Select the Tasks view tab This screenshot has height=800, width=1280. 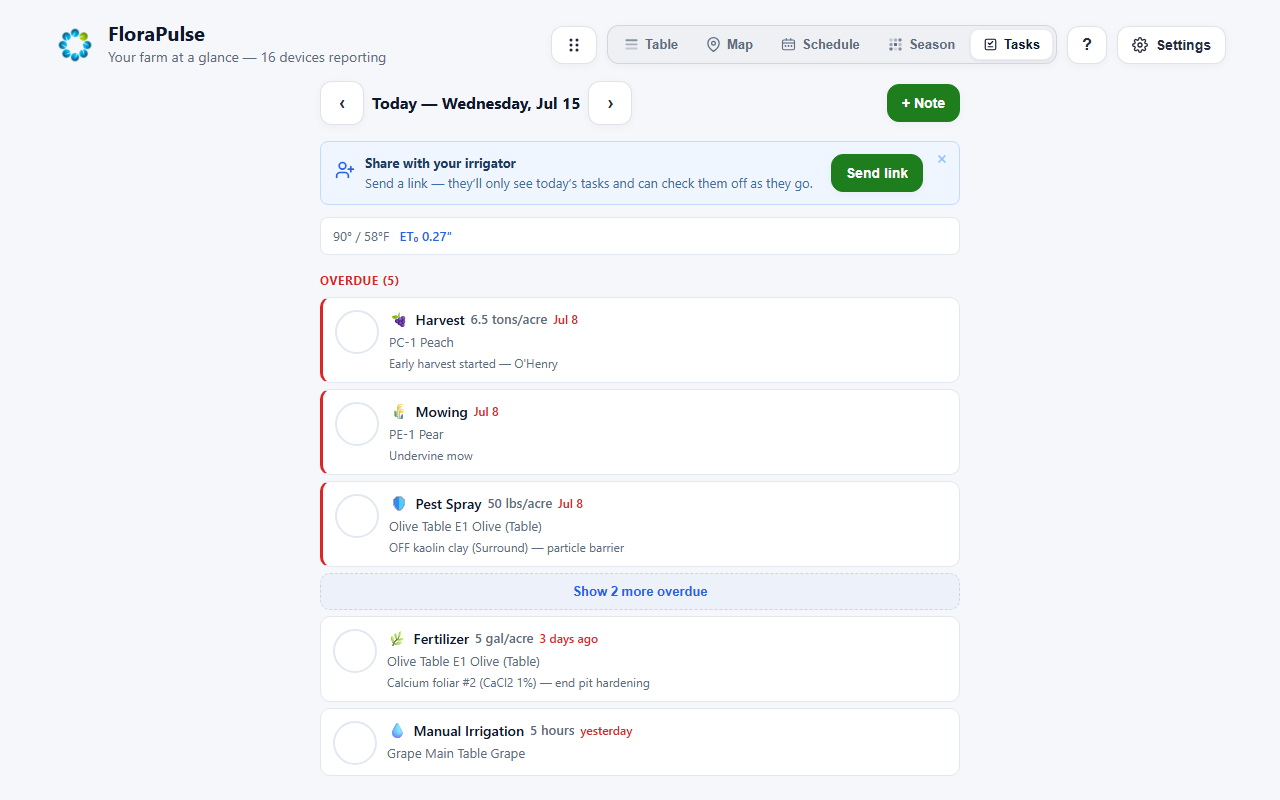(x=1012, y=45)
